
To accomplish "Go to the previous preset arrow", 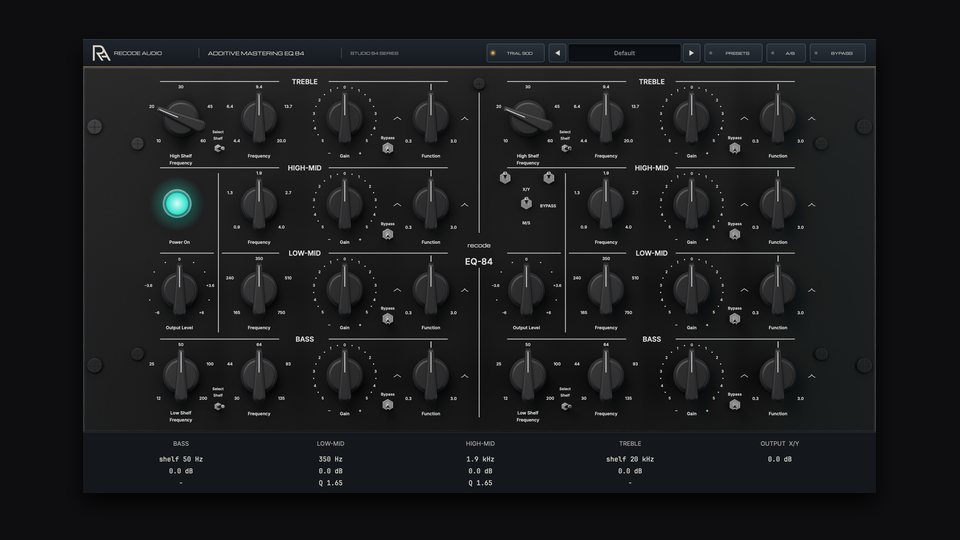I will pos(557,53).
